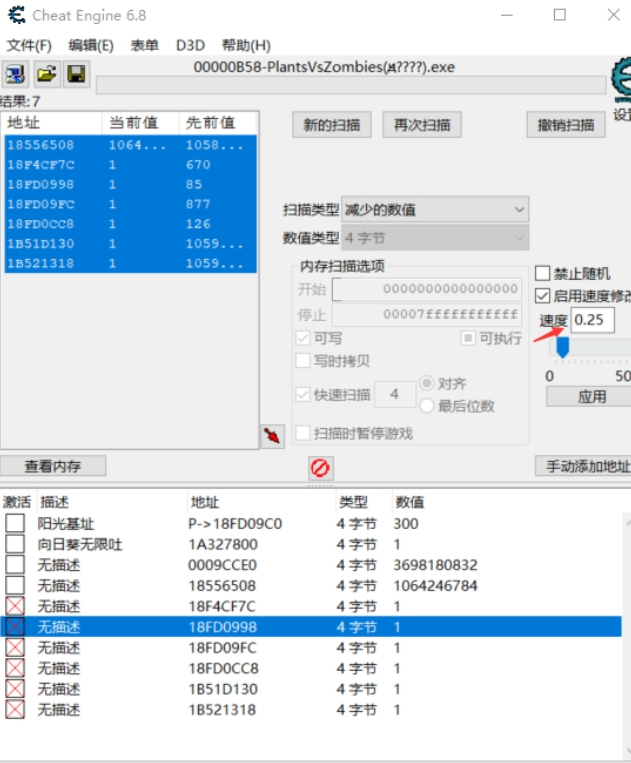Uncheck the 启用速度修改 checkbox
This screenshot has width=631, height=763.
(543, 296)
